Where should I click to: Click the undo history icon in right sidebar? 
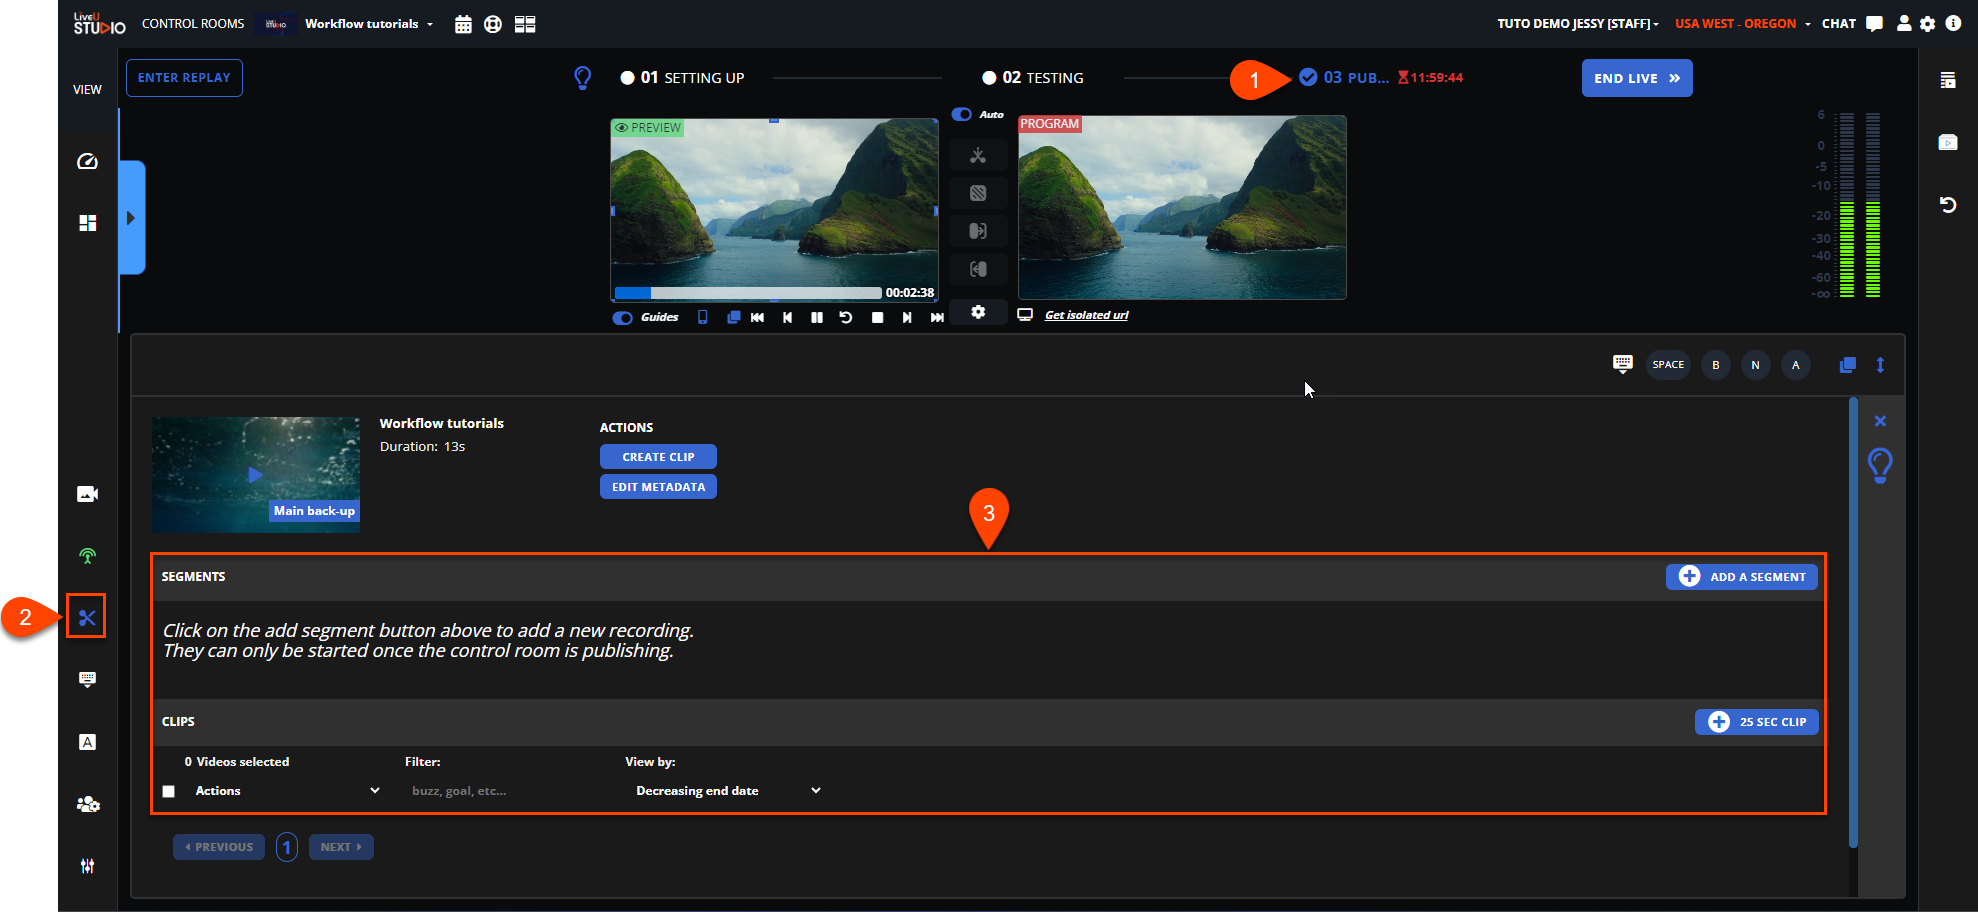pos(1948,205)
